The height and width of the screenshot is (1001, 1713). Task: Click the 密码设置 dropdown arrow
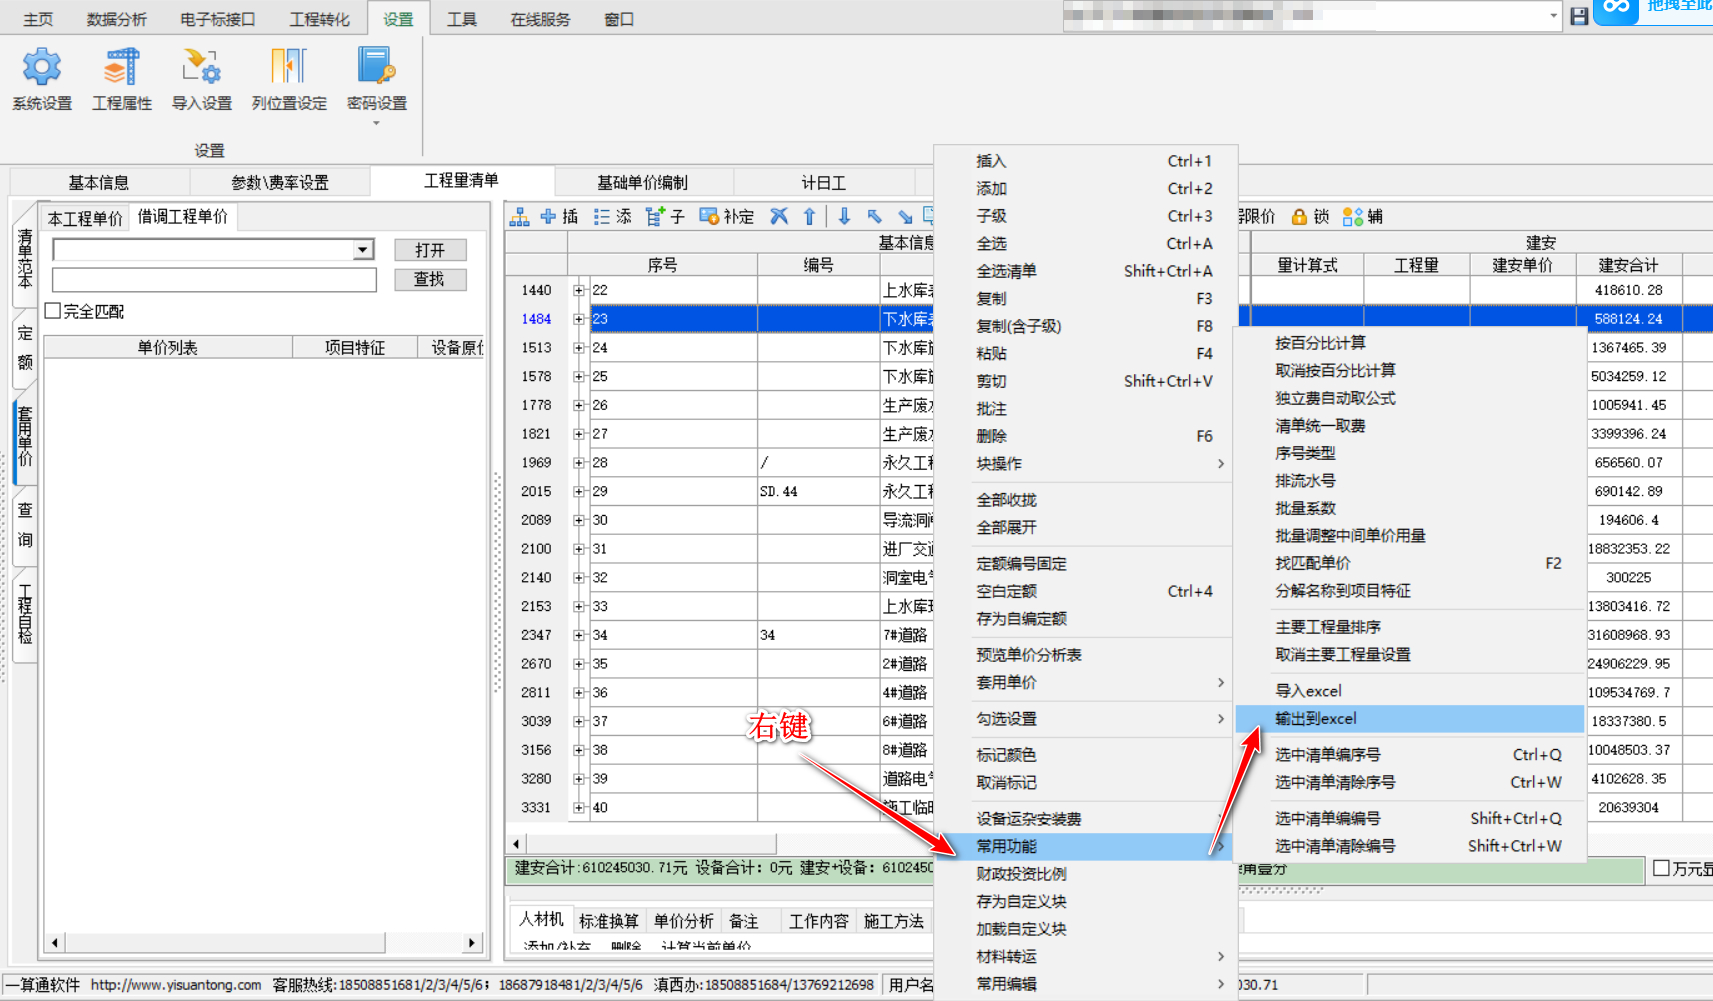[376, 123]
